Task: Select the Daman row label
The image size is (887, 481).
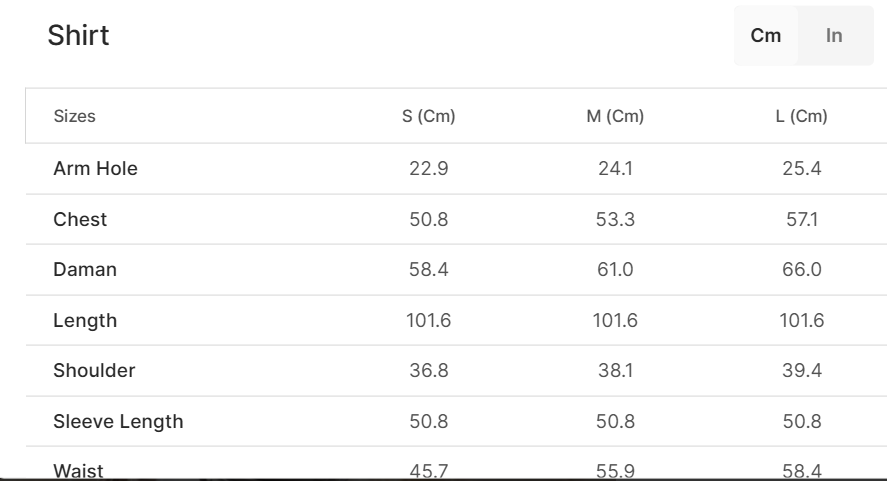Action: pyautogui.click(x=85, y=269)
